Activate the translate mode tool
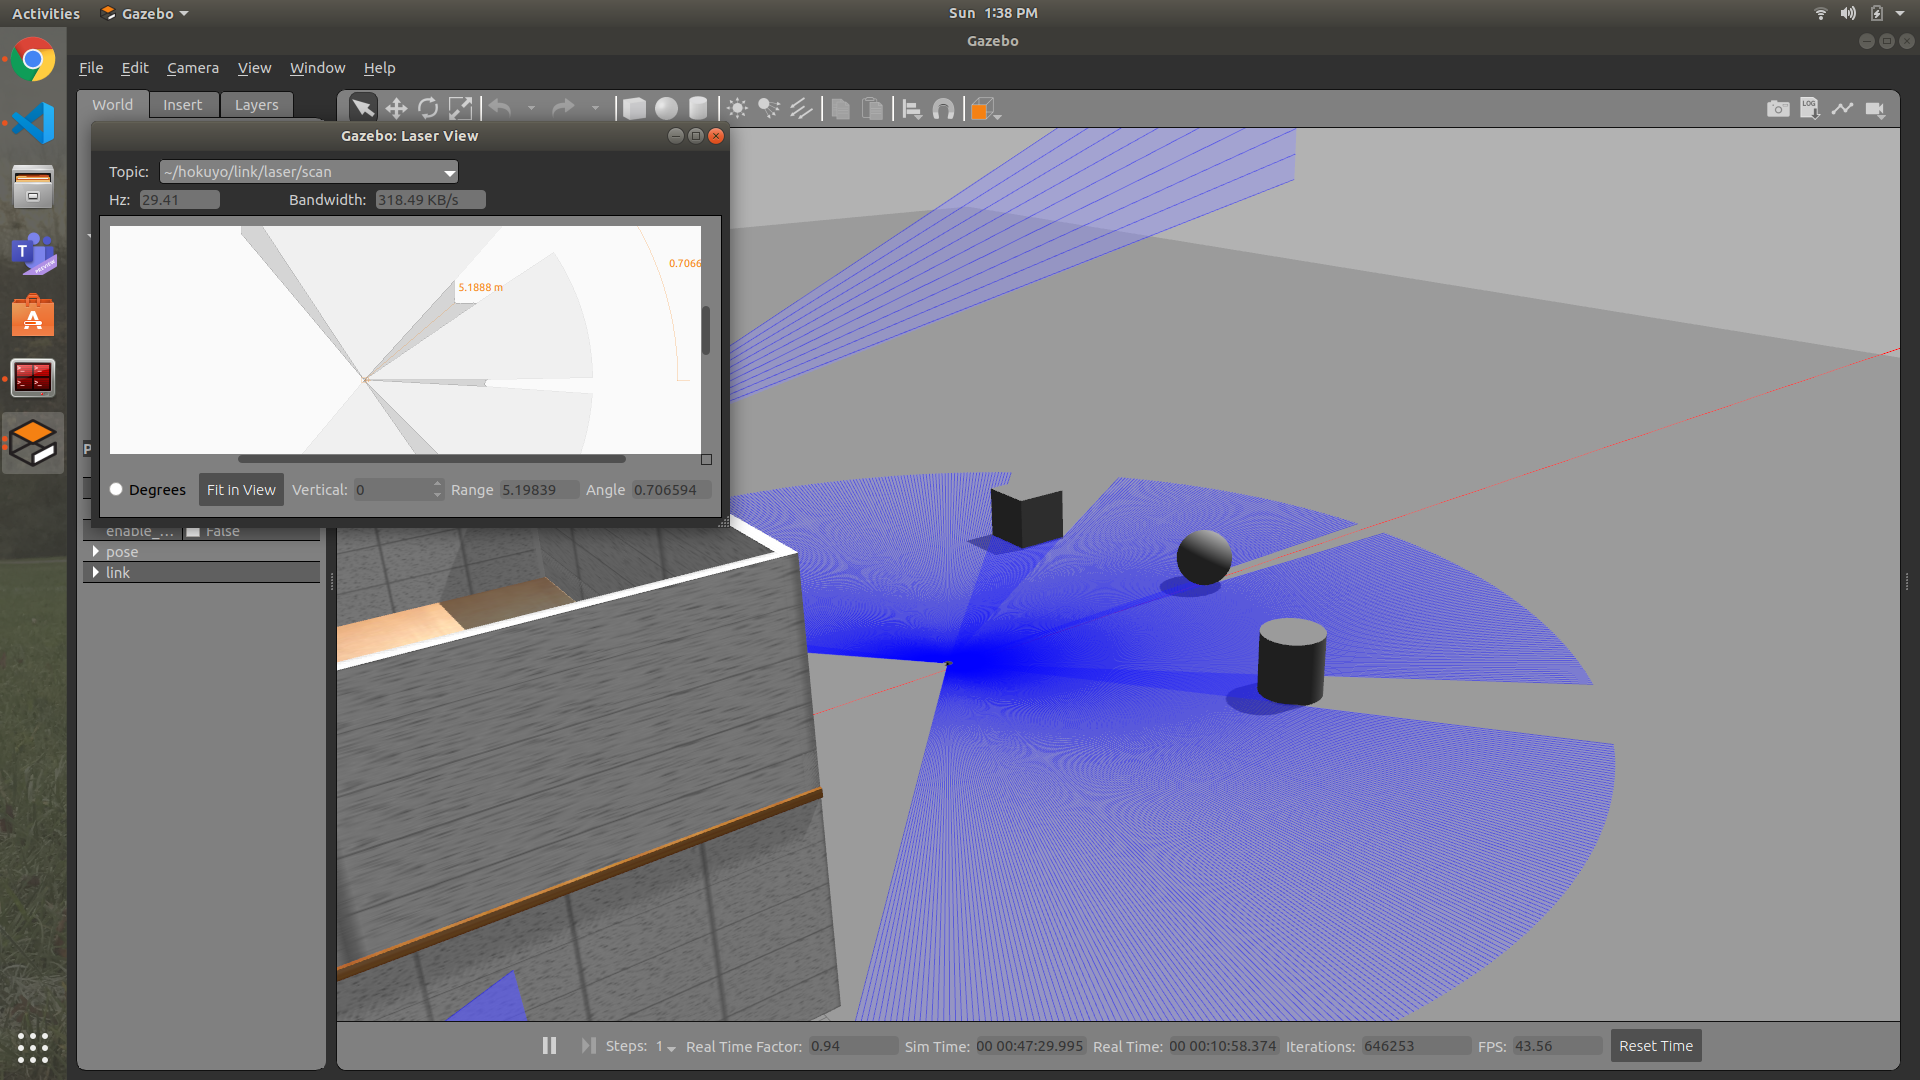 396,108
